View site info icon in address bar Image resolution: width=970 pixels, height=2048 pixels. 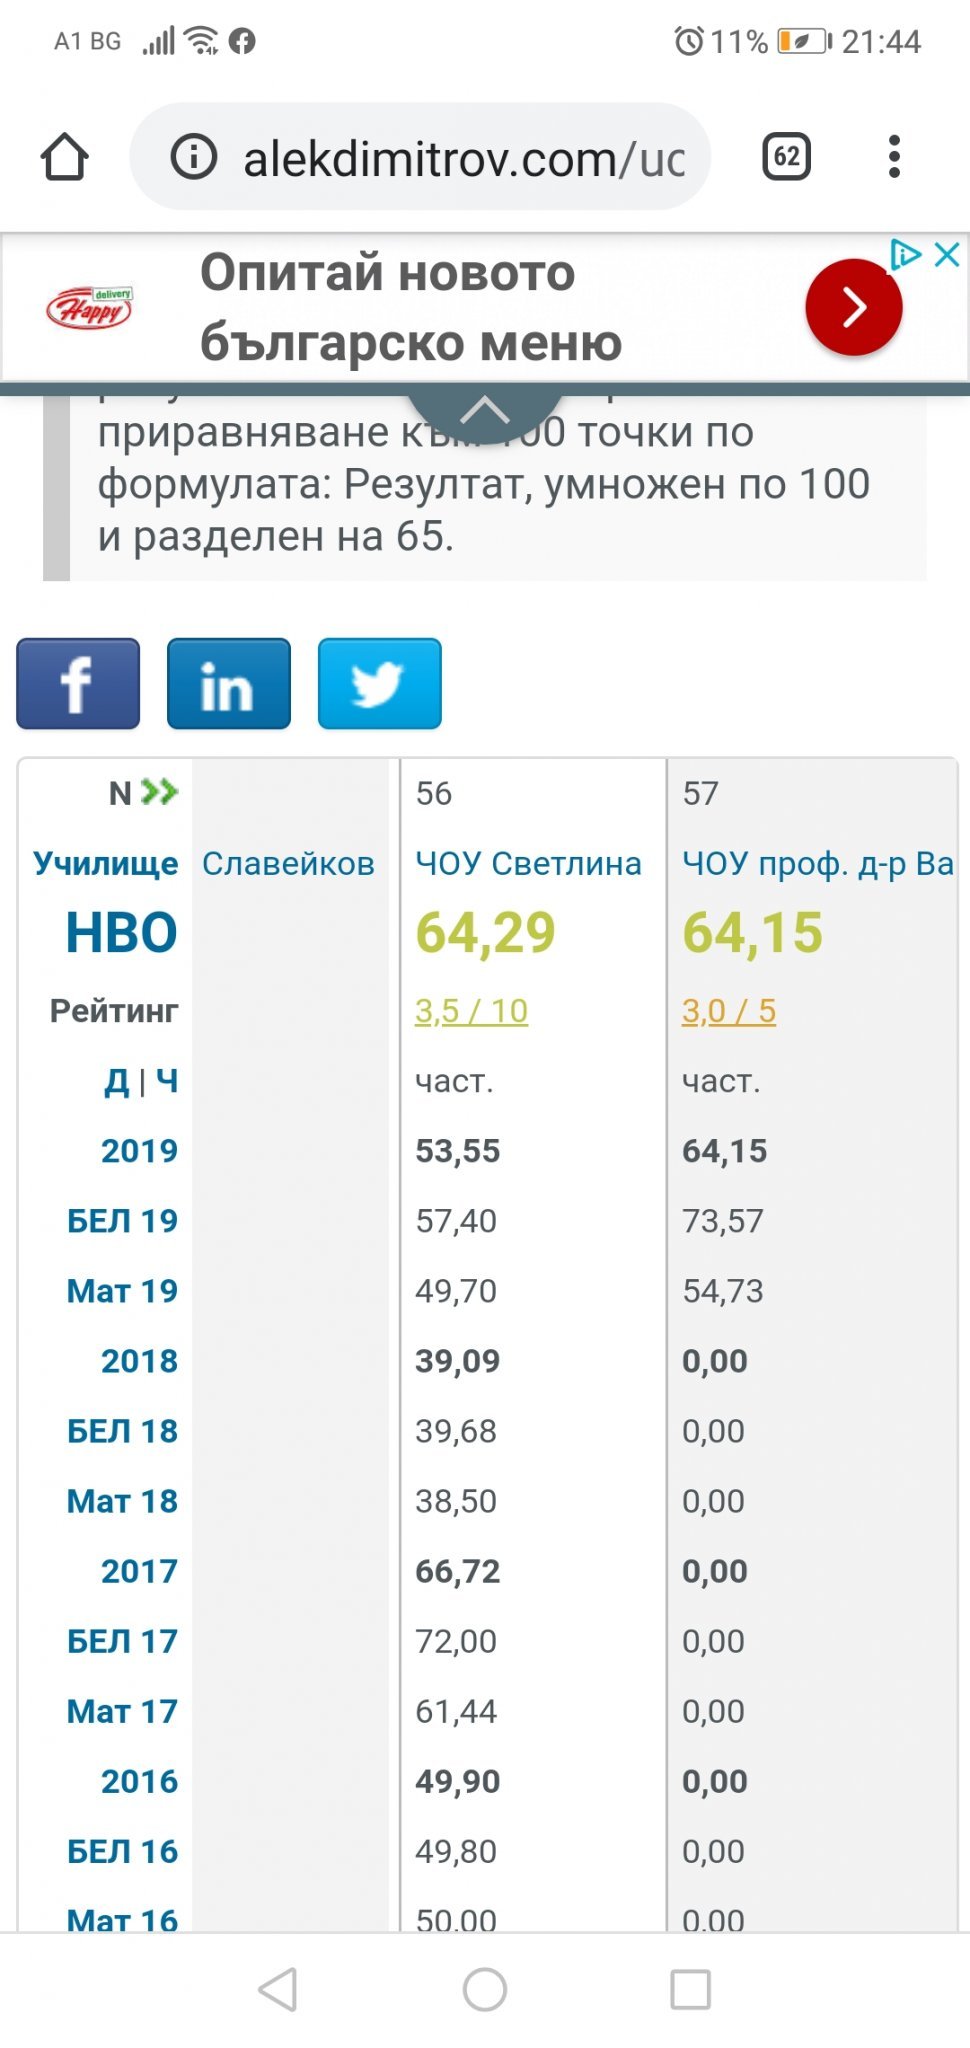[x=193, y=158]
